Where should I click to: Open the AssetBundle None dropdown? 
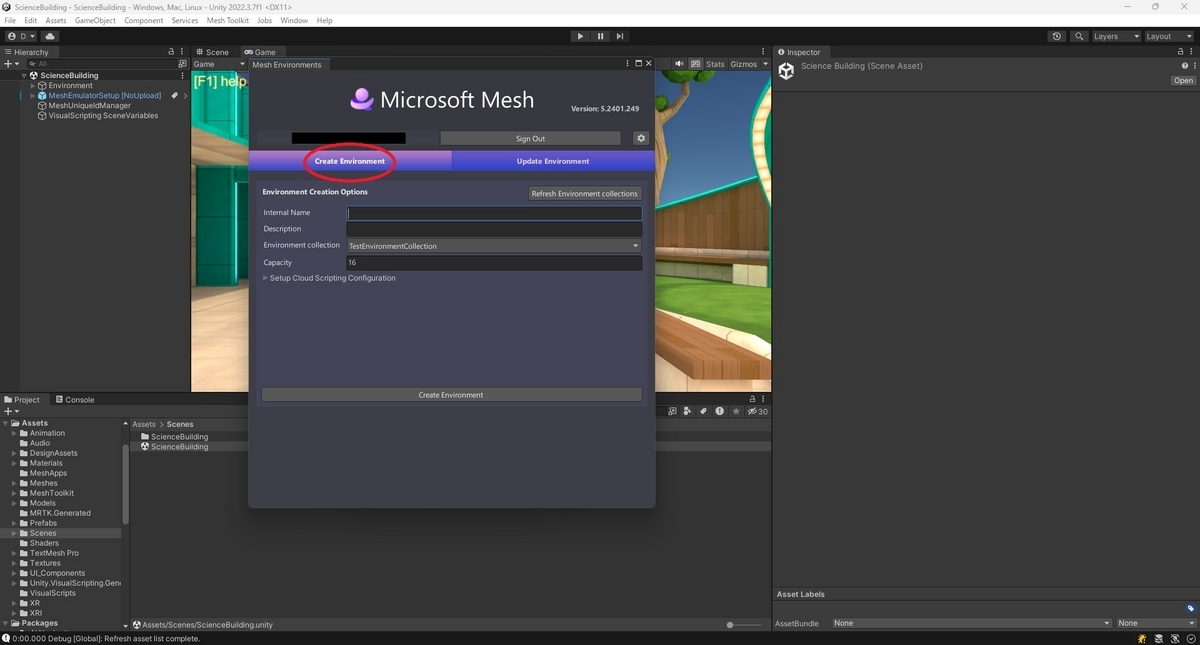click(x=971, y=623)
